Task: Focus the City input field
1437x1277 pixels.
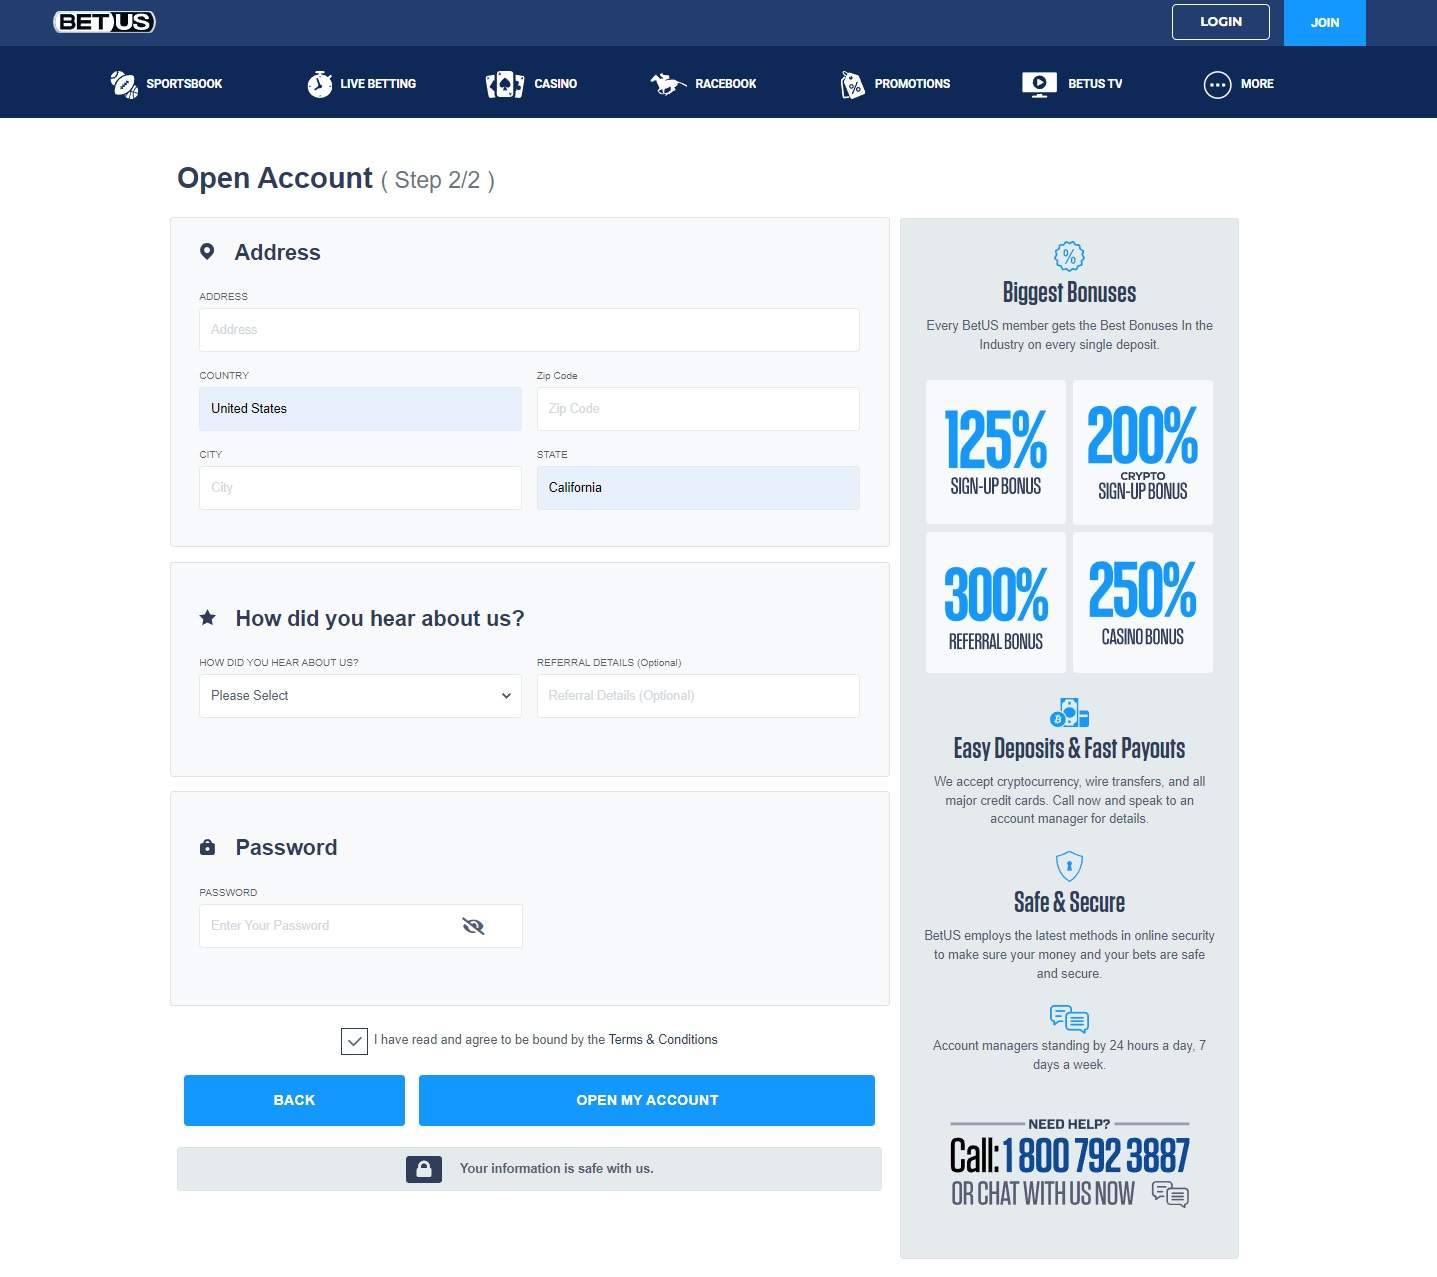Action: pyautogui.click(x=360, y=488)
